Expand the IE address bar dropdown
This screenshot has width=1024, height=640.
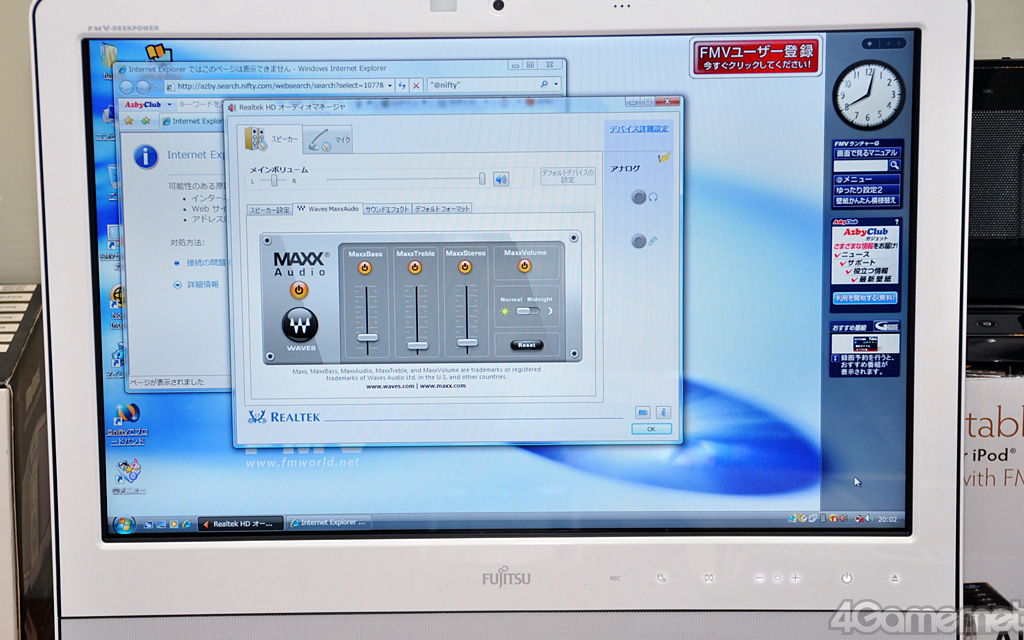pos(390,86)
